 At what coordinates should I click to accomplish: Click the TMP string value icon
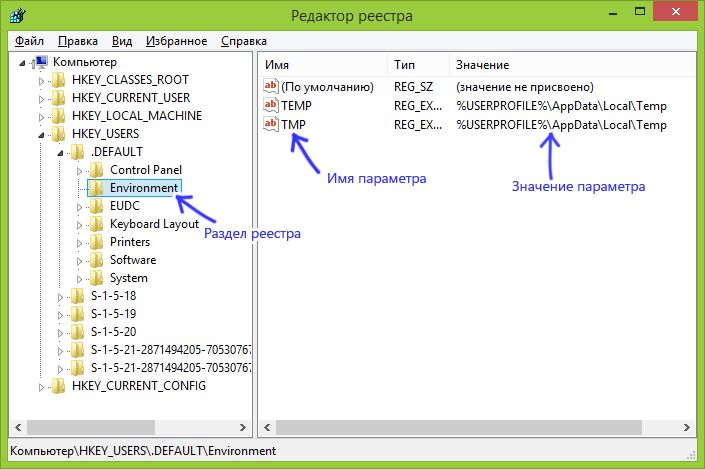(269, 124)
